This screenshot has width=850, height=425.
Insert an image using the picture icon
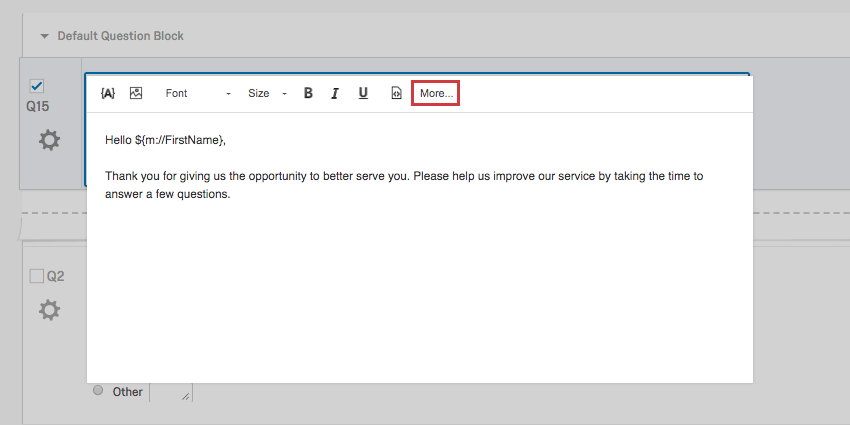(x=136, y=93)
